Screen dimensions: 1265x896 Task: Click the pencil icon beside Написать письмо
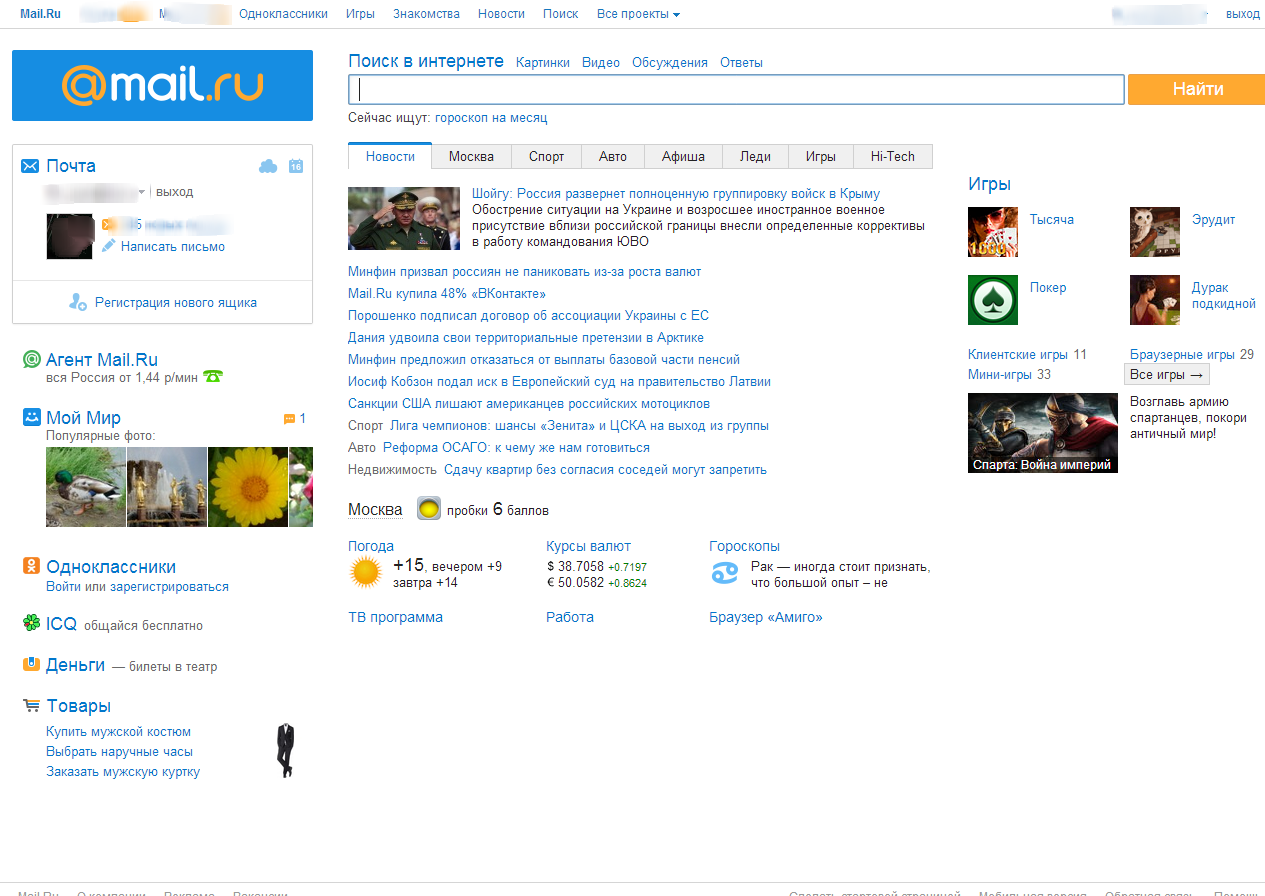point(109,246)
